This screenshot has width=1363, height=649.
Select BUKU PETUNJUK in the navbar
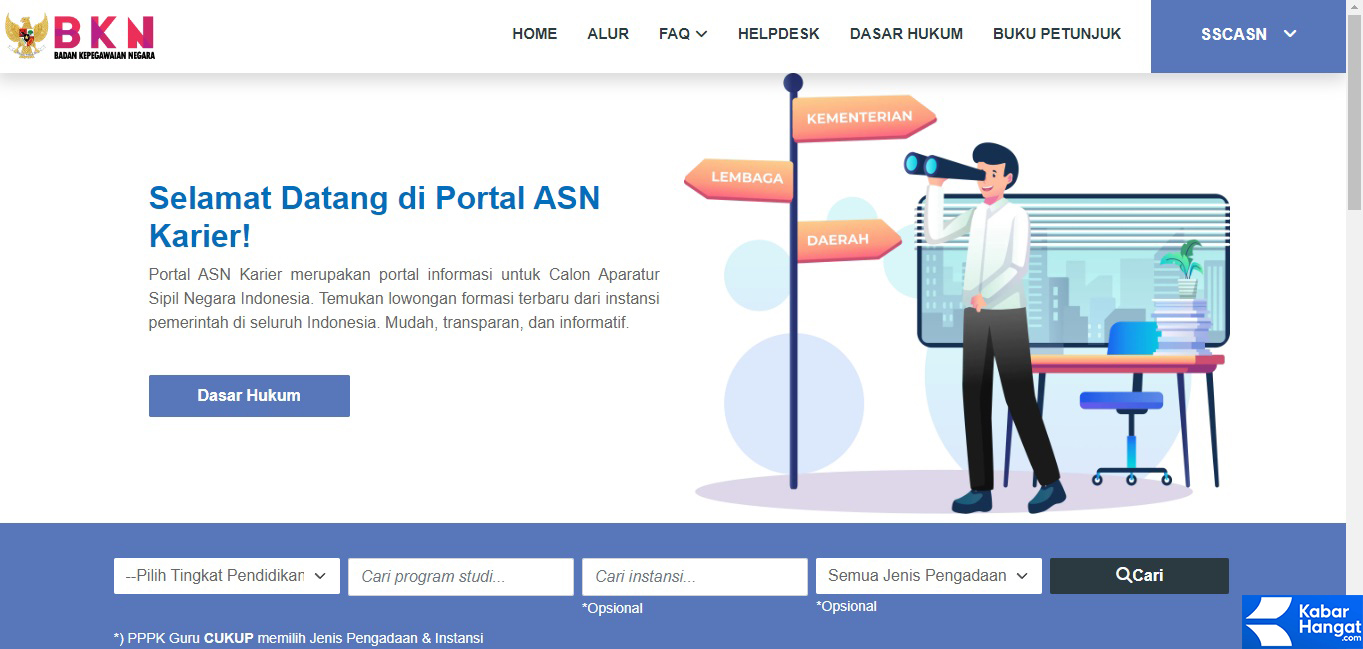(x=1056, y=33)
